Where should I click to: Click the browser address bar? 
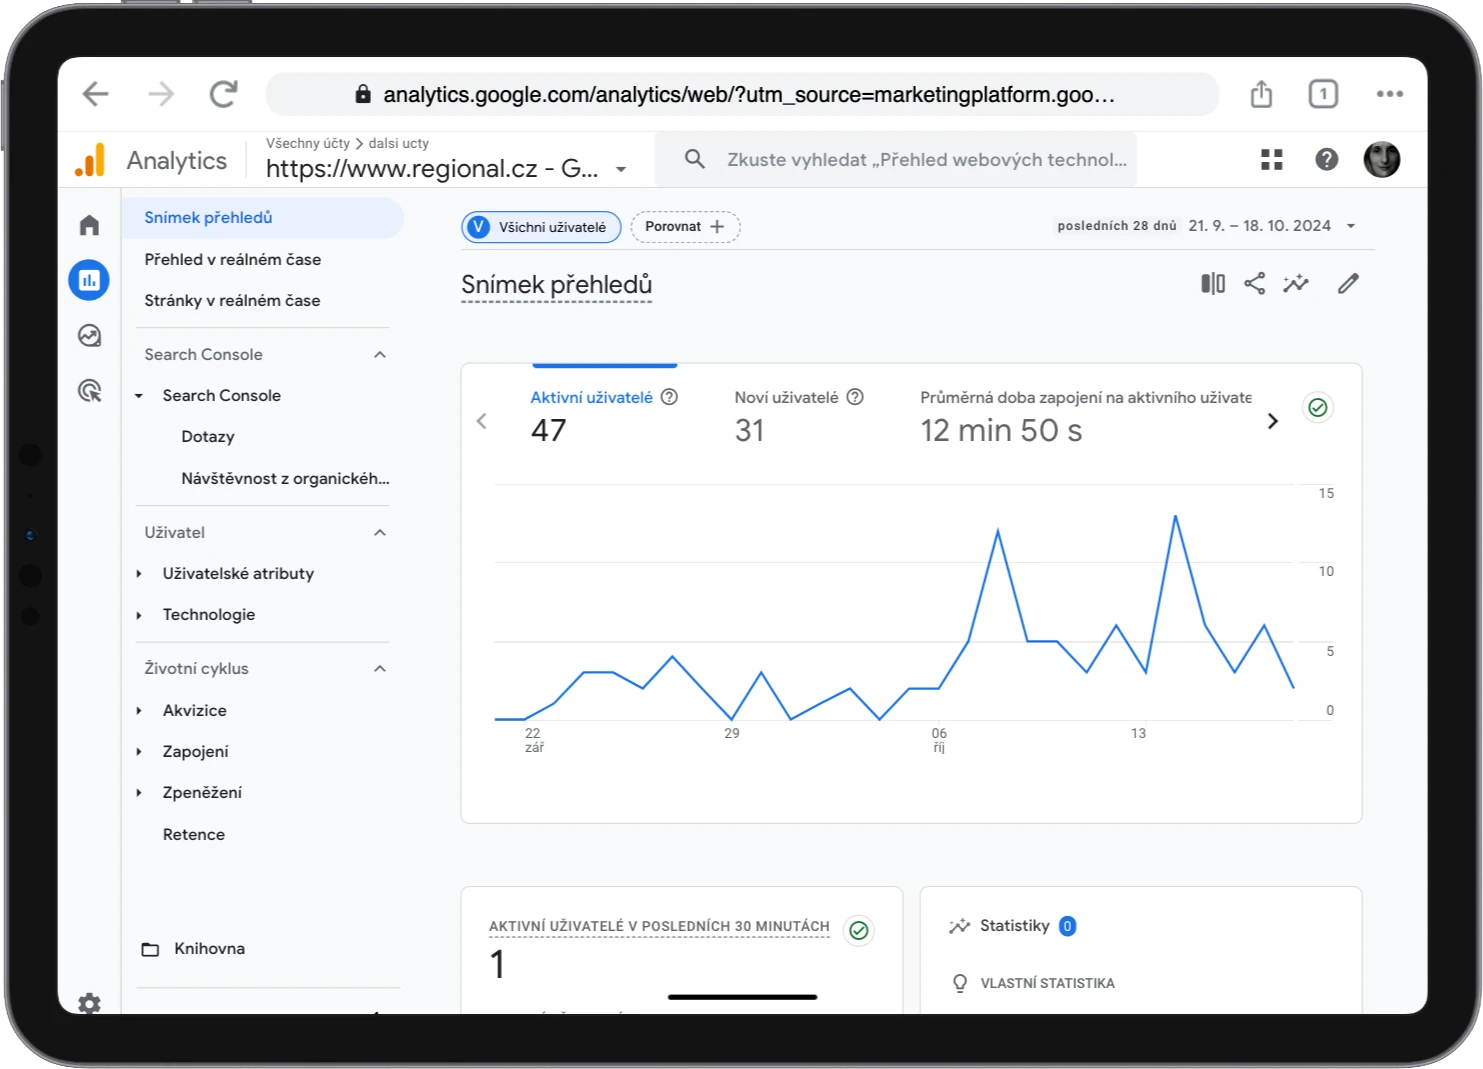pyautogui.click(x=742, y=94)
